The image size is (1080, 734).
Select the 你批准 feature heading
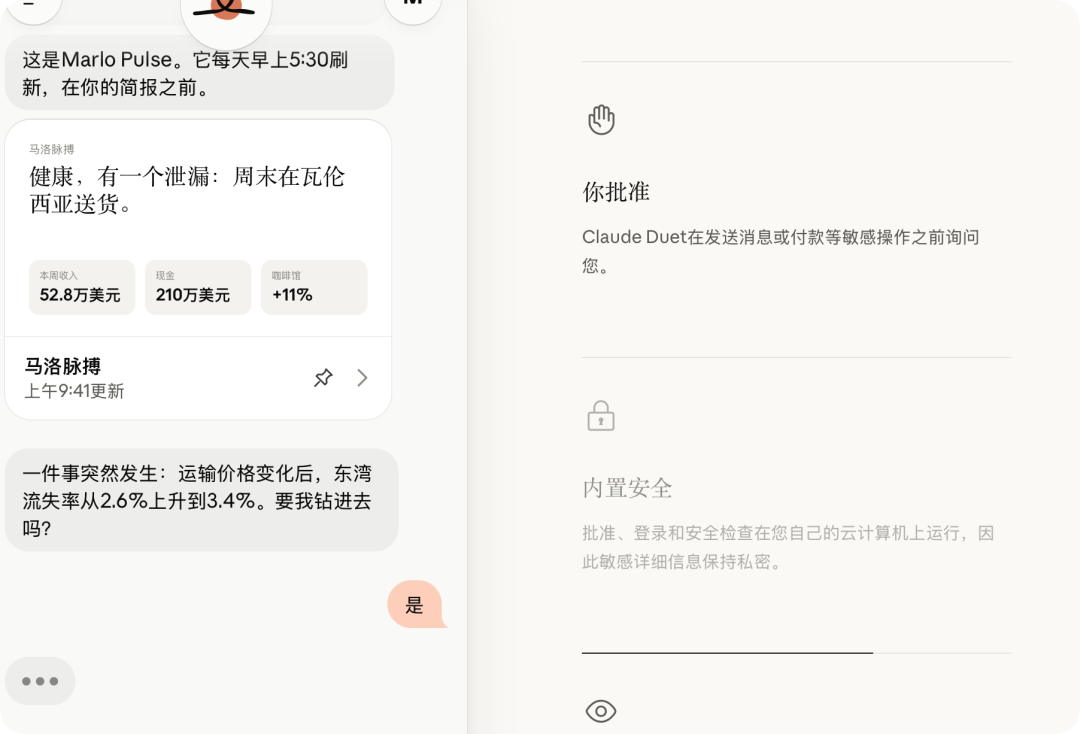click(x=616, y=192)
